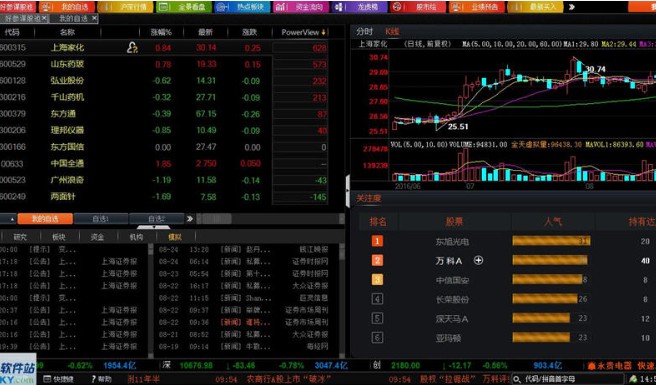Open the 帮助 help button in status bar
Image resolution: width=656 pixels, height=385 pixels.
tap(101, 379)
